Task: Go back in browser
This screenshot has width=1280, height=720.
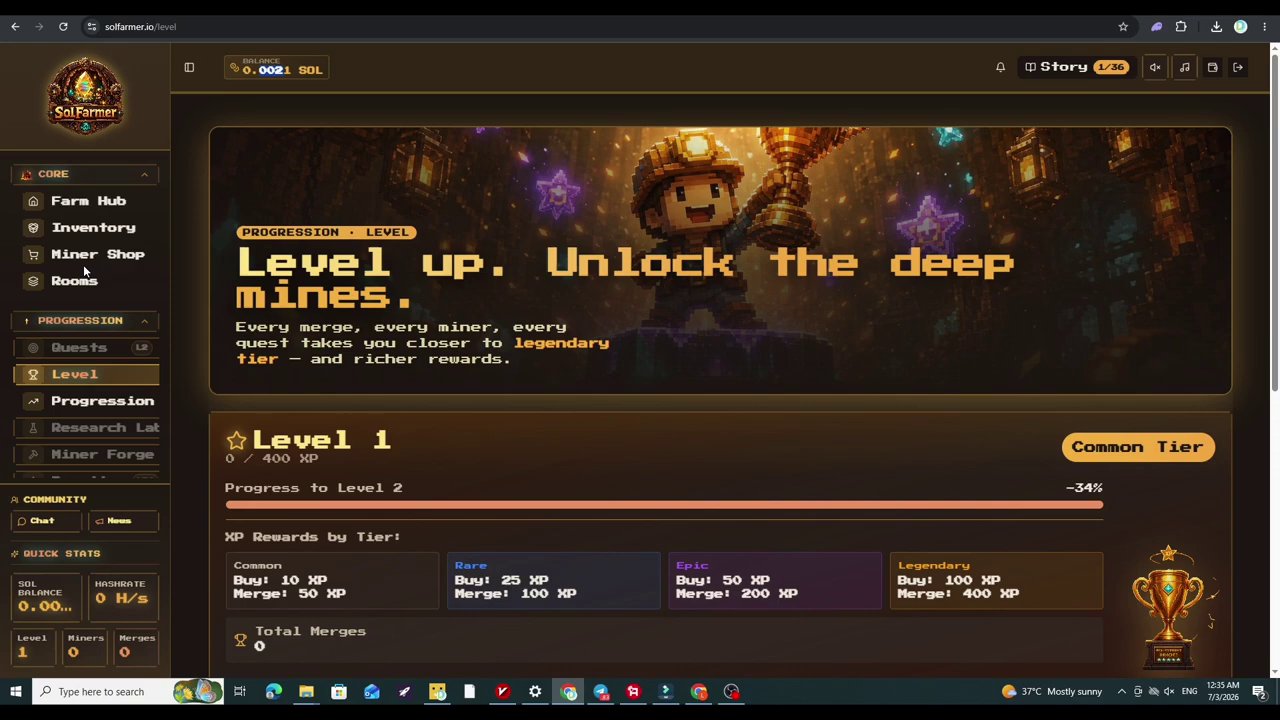Action: (15, 27)
